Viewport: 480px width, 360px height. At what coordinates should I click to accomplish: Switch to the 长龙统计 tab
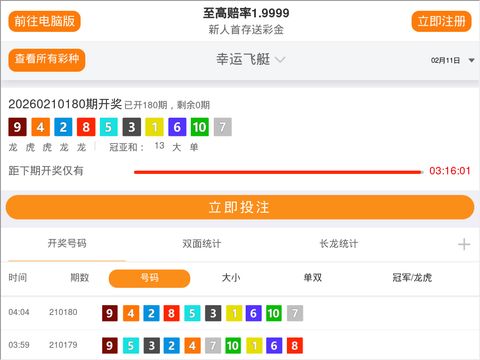(x=339, y=244)
